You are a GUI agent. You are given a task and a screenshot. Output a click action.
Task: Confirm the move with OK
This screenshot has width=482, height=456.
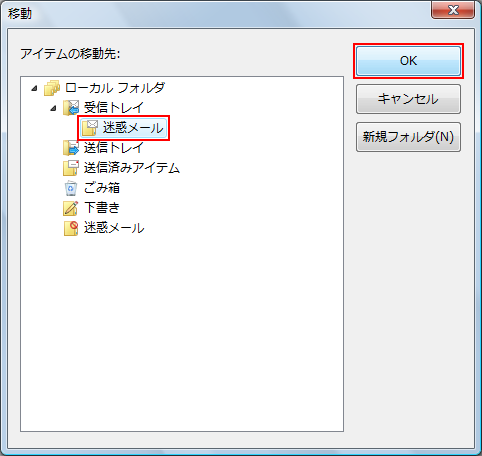(x=408, y=61)
